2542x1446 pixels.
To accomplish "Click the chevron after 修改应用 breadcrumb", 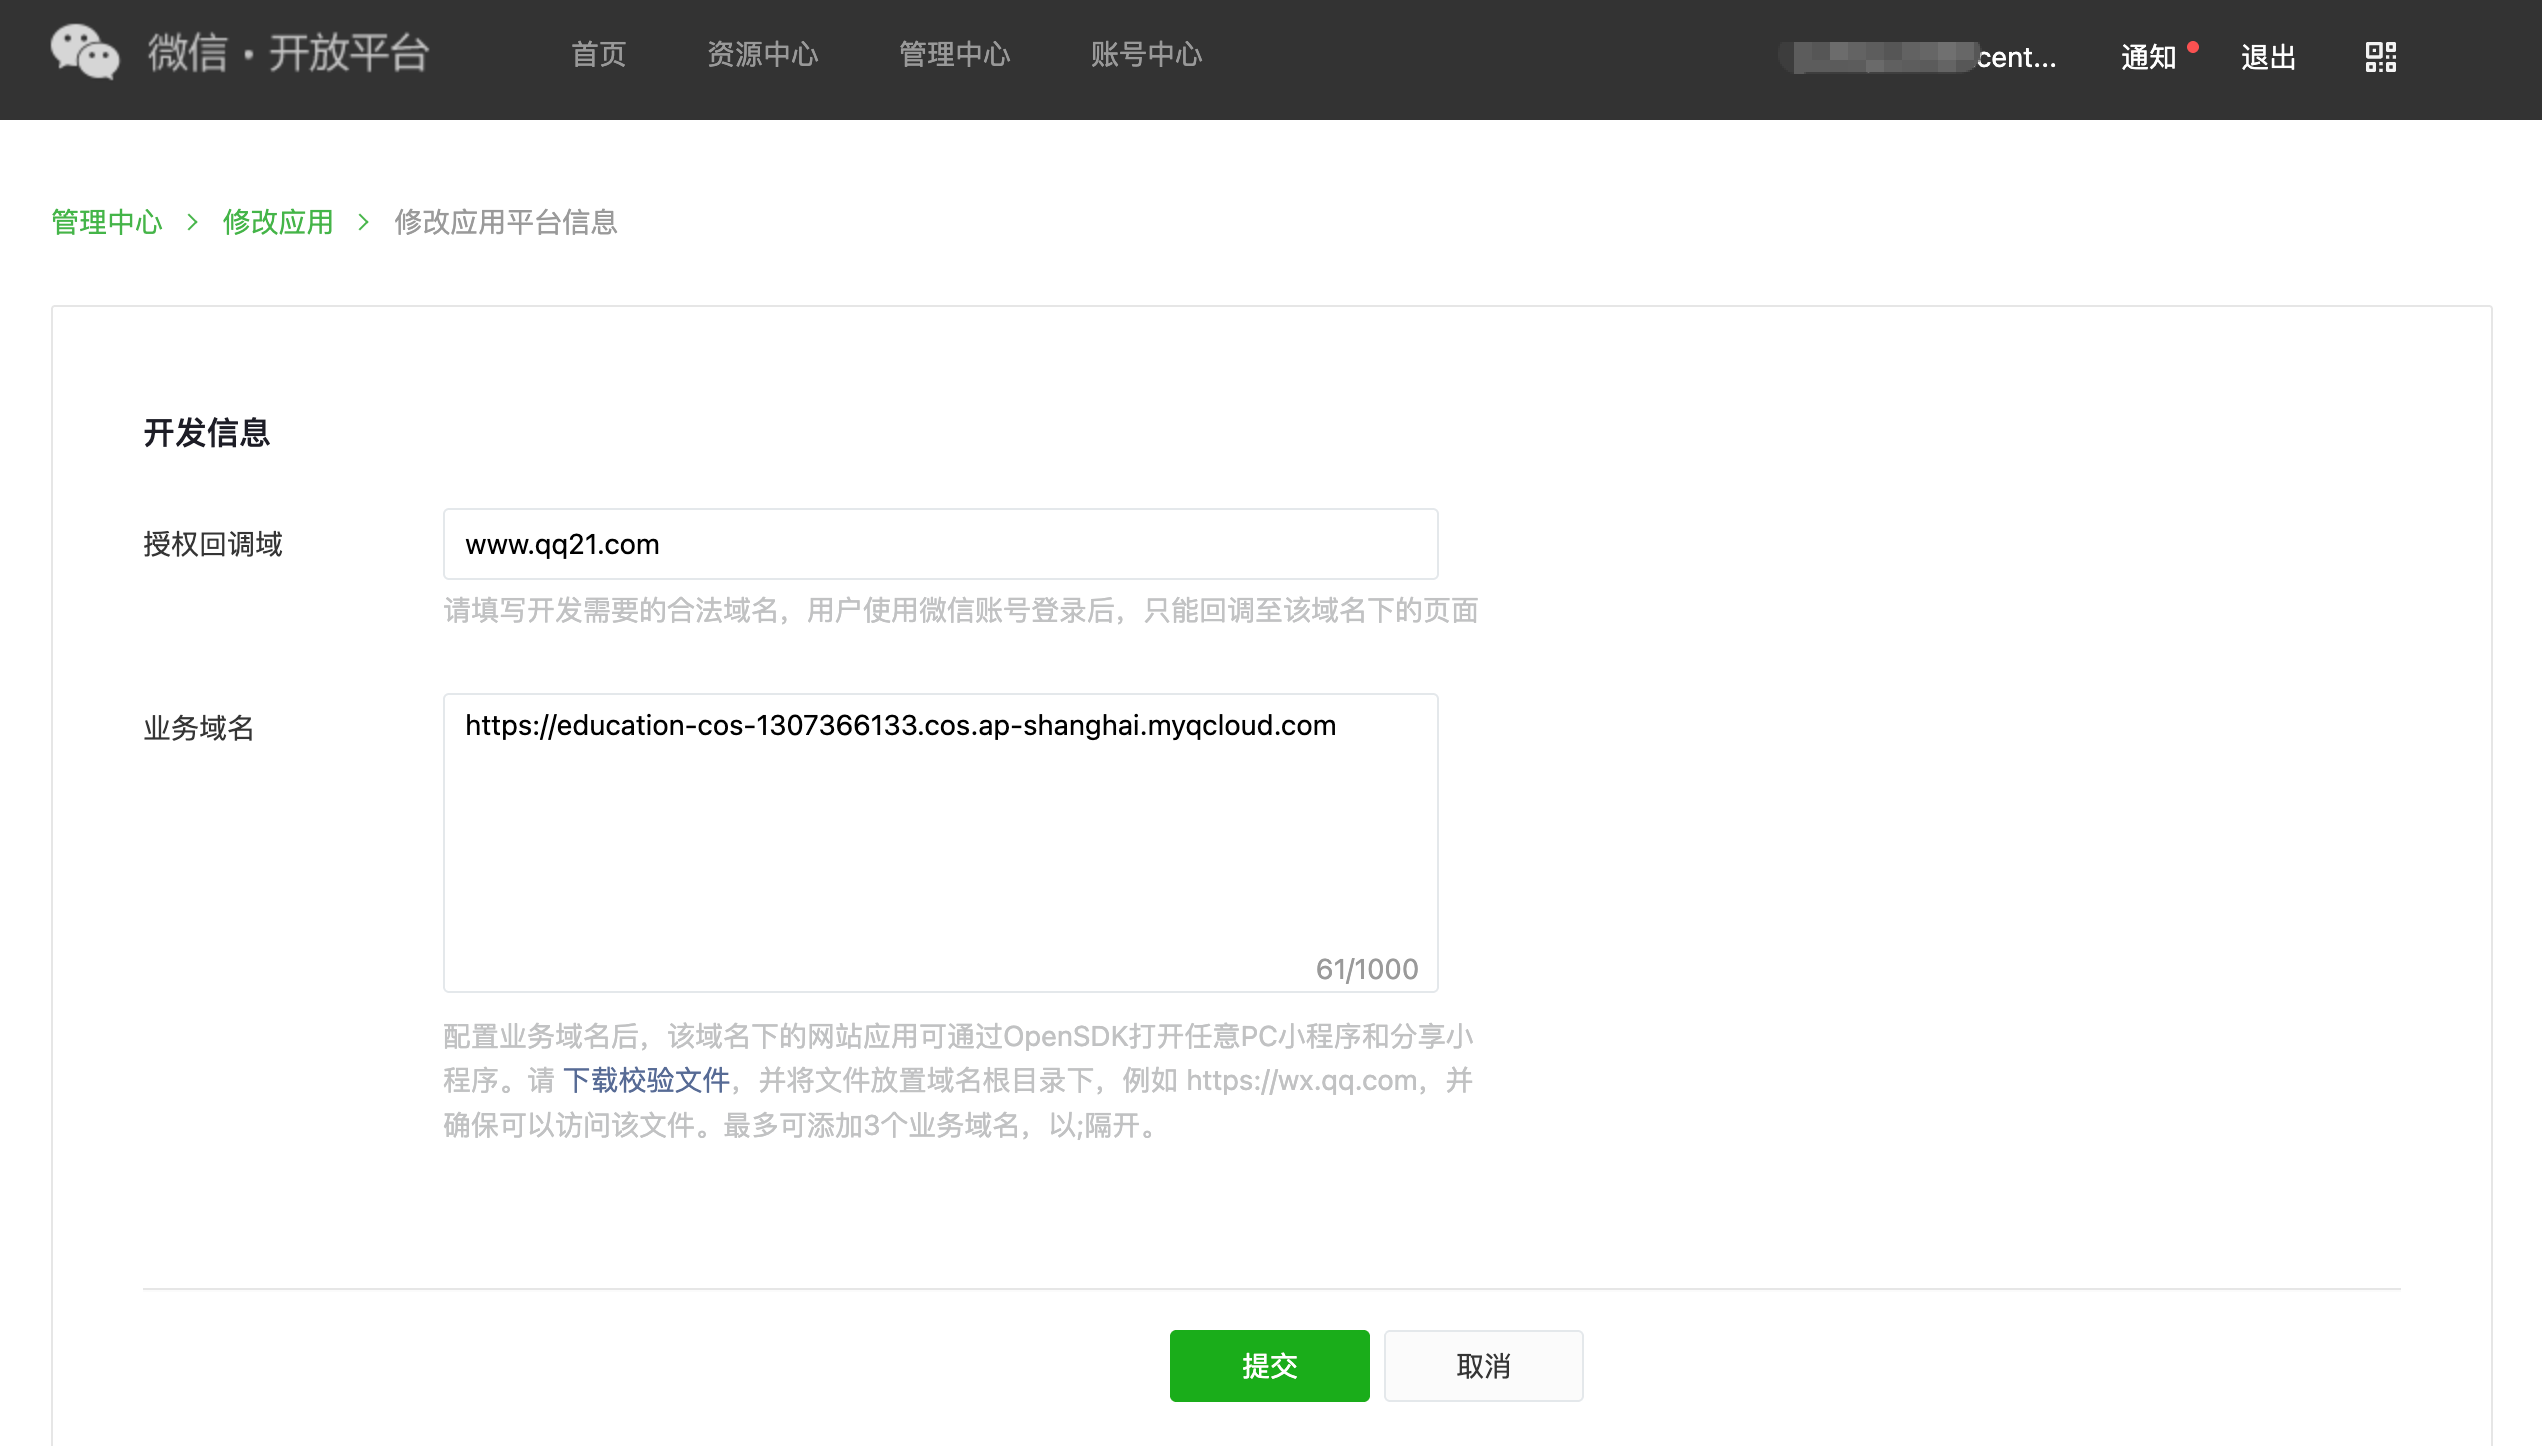I will 363,222.
